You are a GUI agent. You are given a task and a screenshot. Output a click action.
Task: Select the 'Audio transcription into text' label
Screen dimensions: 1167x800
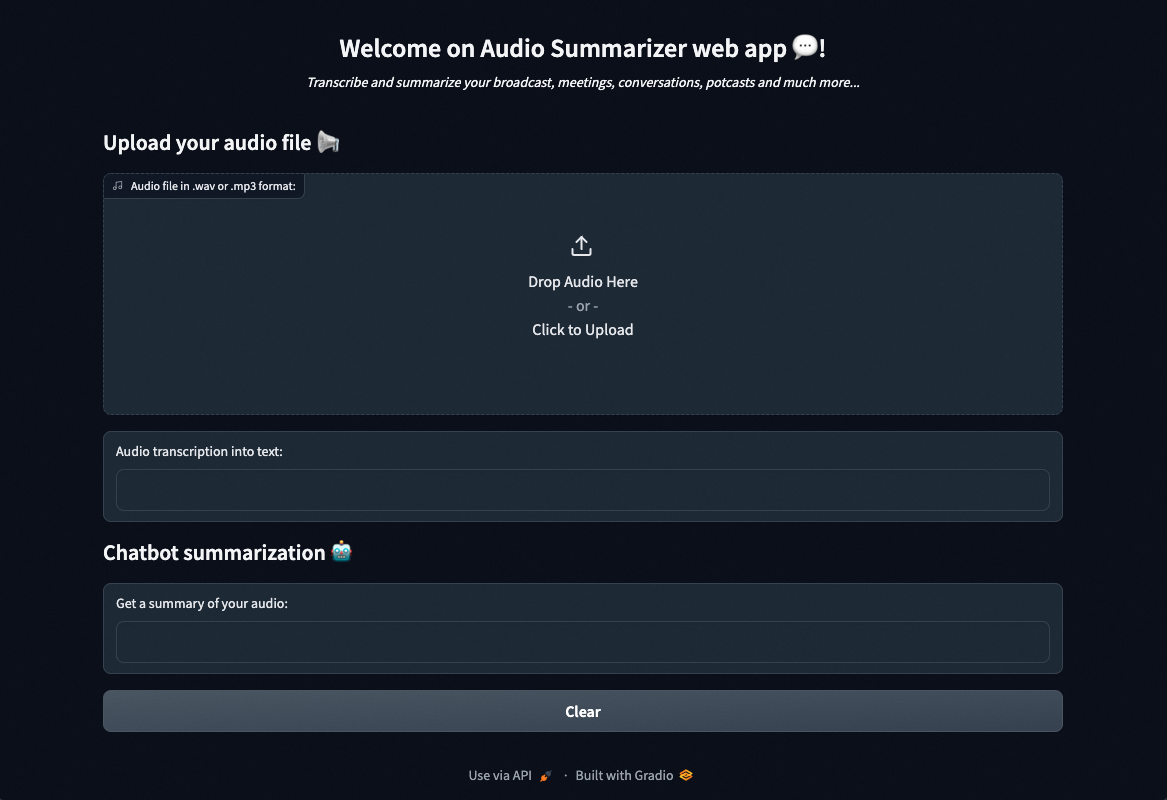[198, 451]
